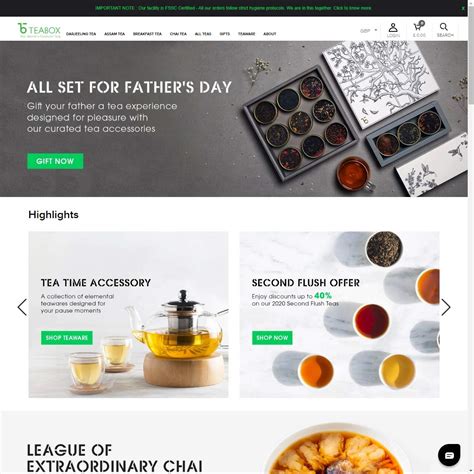Open the shopping cart icon

(x=419, y=29)
